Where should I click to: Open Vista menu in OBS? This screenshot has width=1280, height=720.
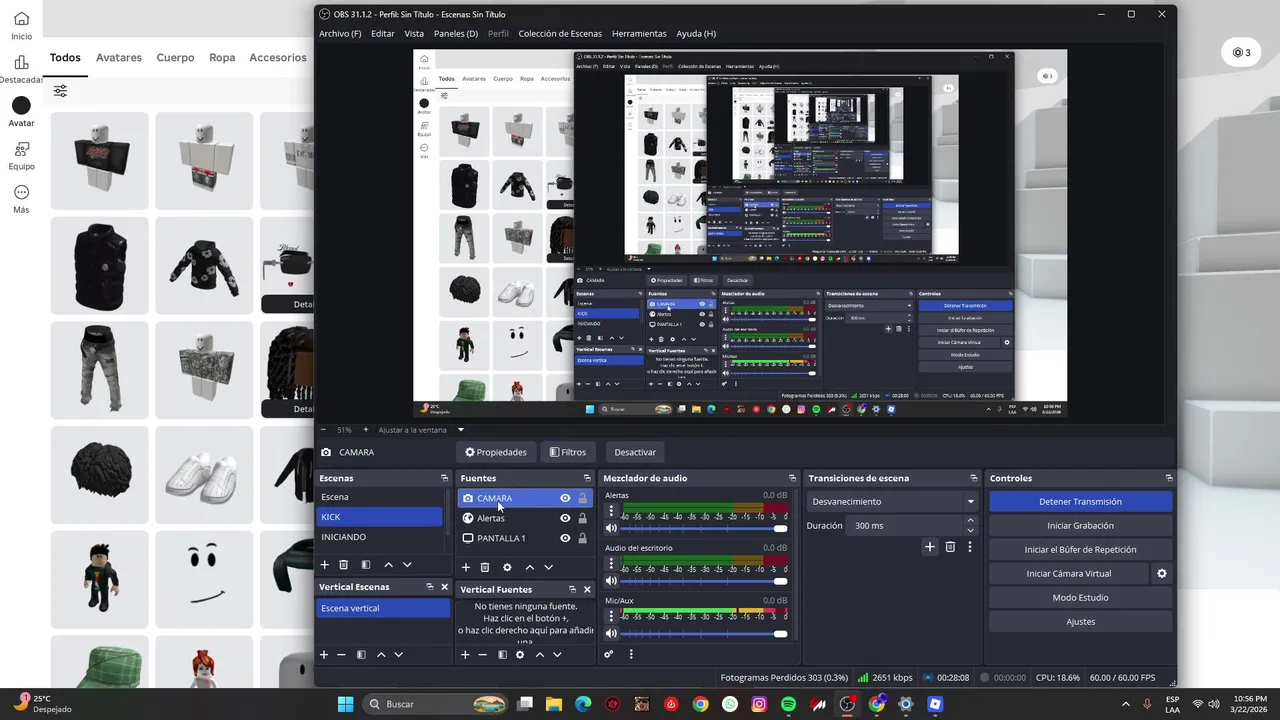click(x=414, y=33)
